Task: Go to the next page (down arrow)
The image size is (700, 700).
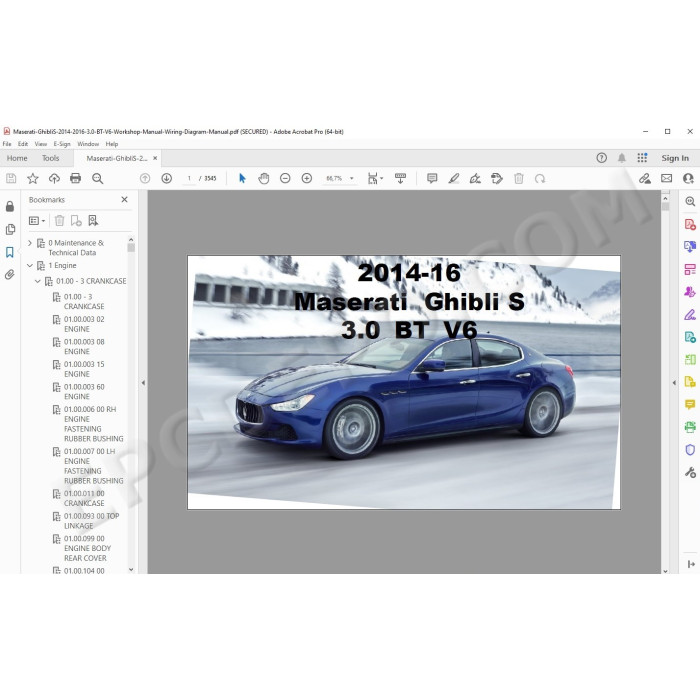Action: point(167,179)
